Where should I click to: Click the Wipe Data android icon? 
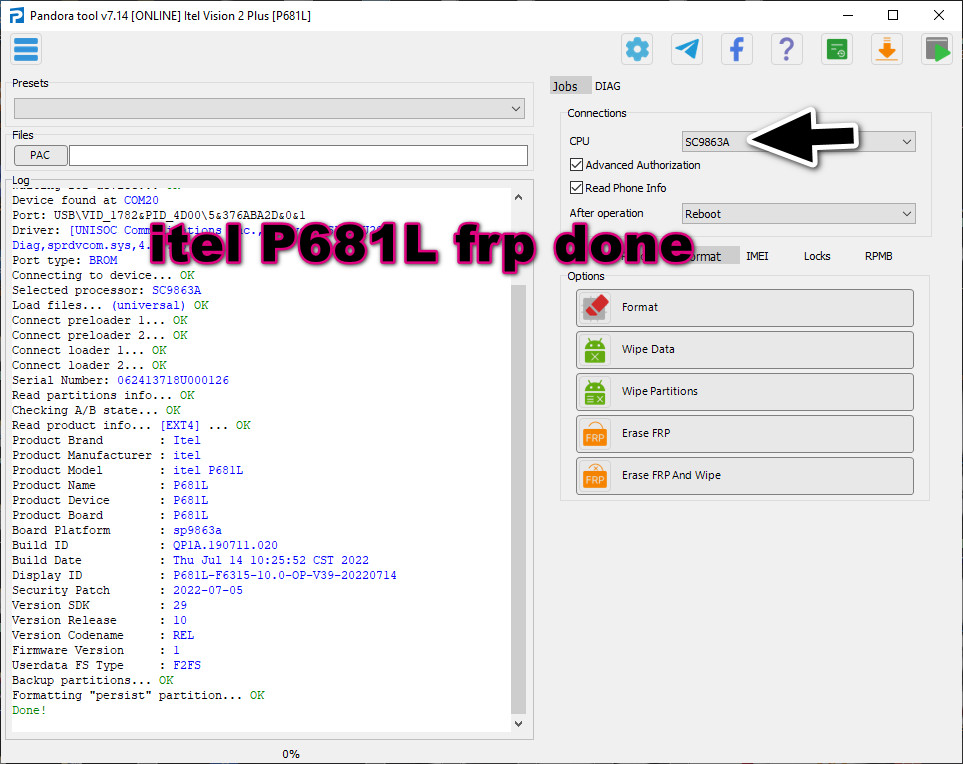(x=595, y=349)
